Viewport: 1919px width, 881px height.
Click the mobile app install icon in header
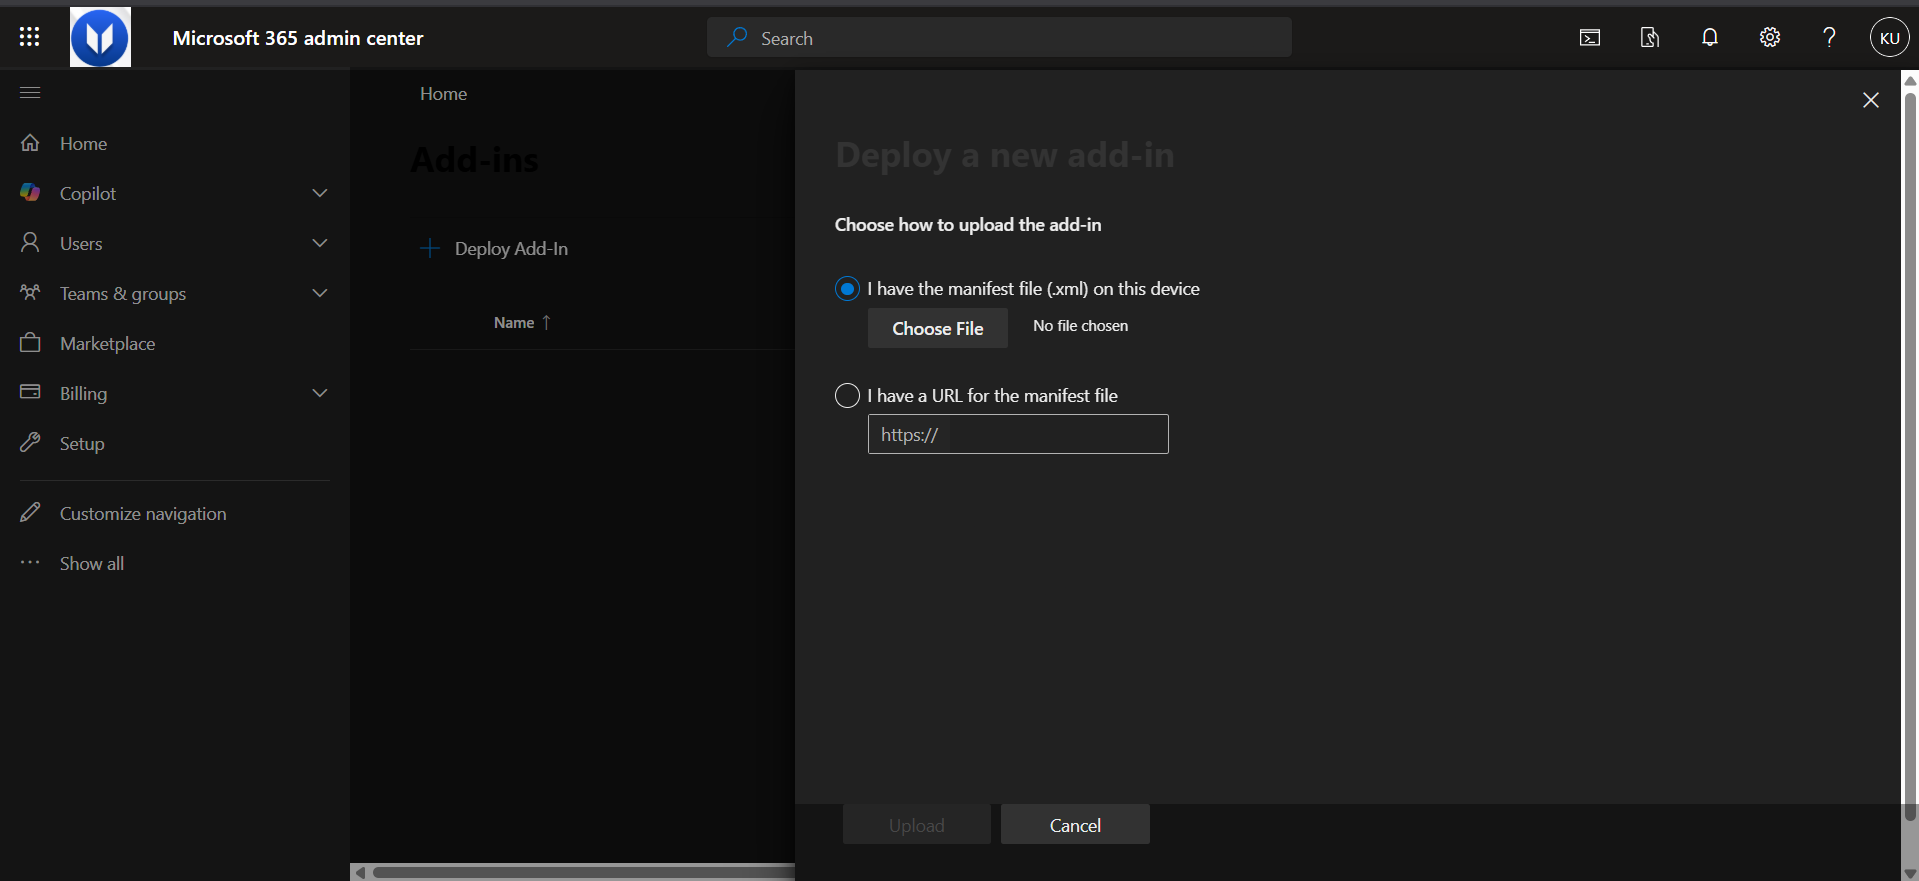click(x=1650, y=38)
